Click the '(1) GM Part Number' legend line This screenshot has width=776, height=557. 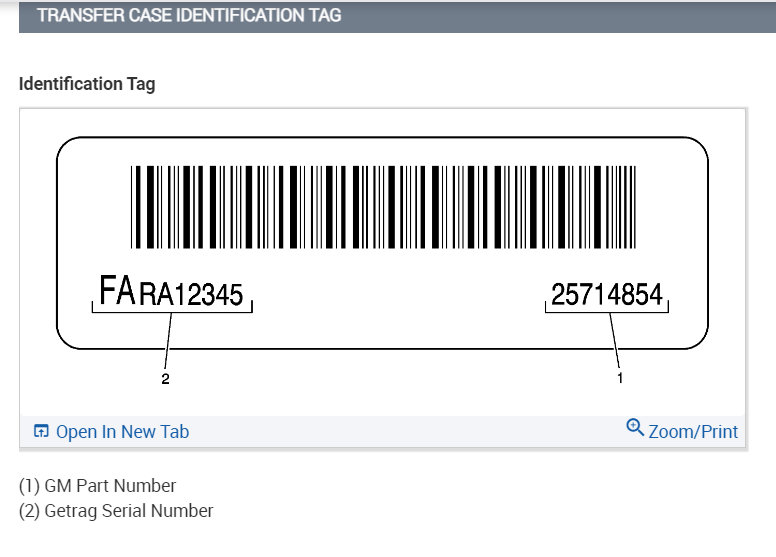coord(98,486)
